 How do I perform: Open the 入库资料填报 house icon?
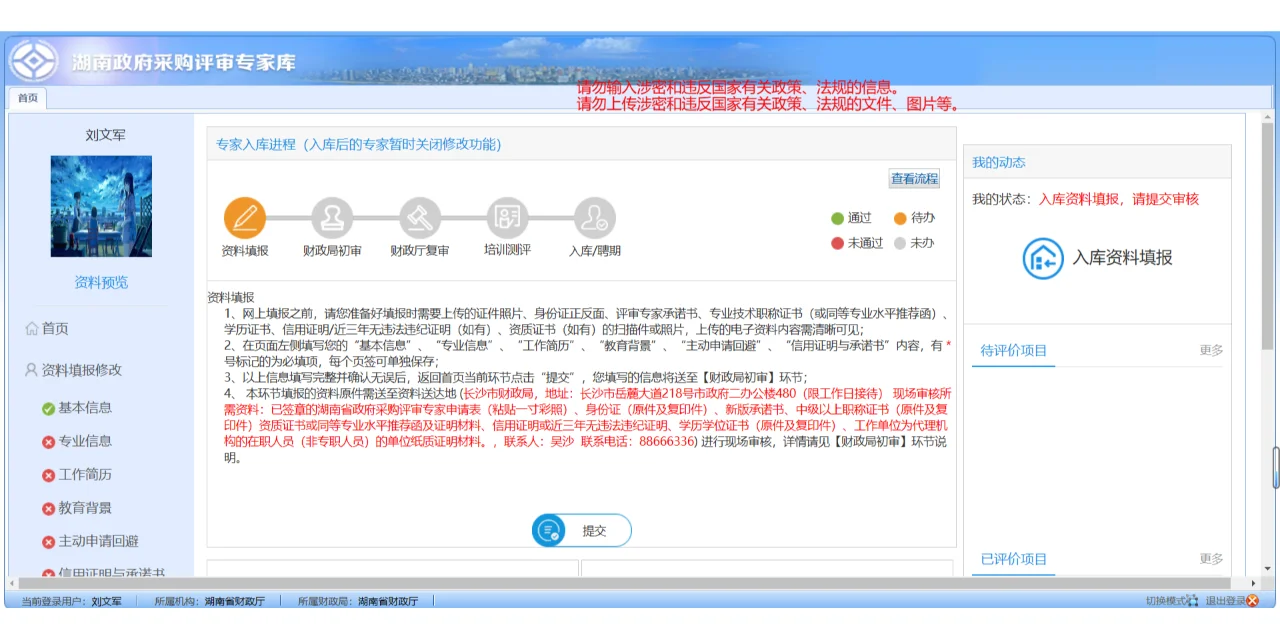1043,256
